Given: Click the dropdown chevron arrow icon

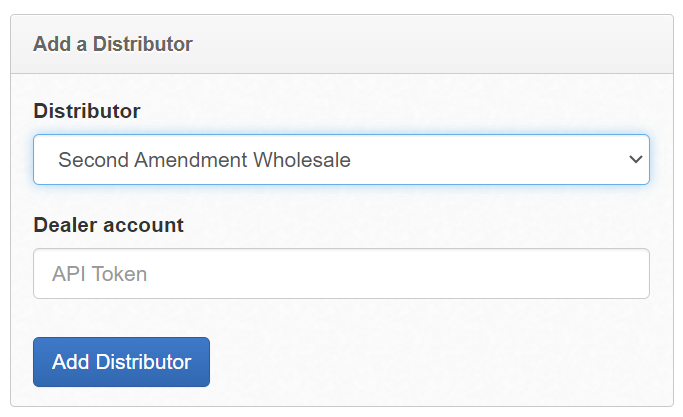Looking at the screenshot, I should pyautogui.click(x=636, y=159).
